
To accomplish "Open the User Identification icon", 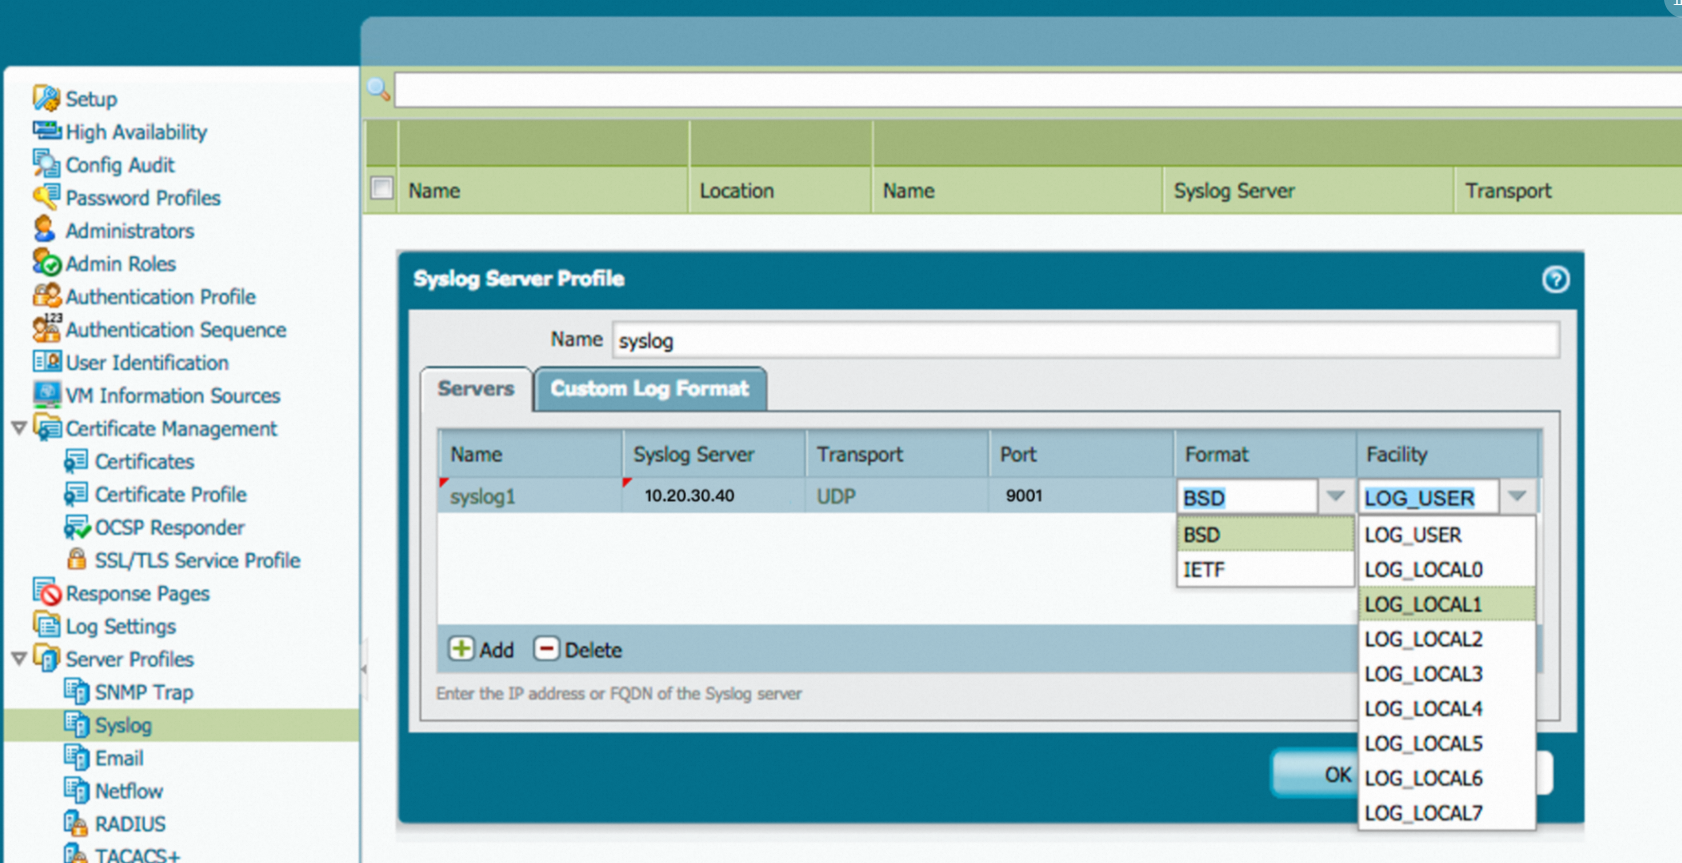I will pos(46,361).
